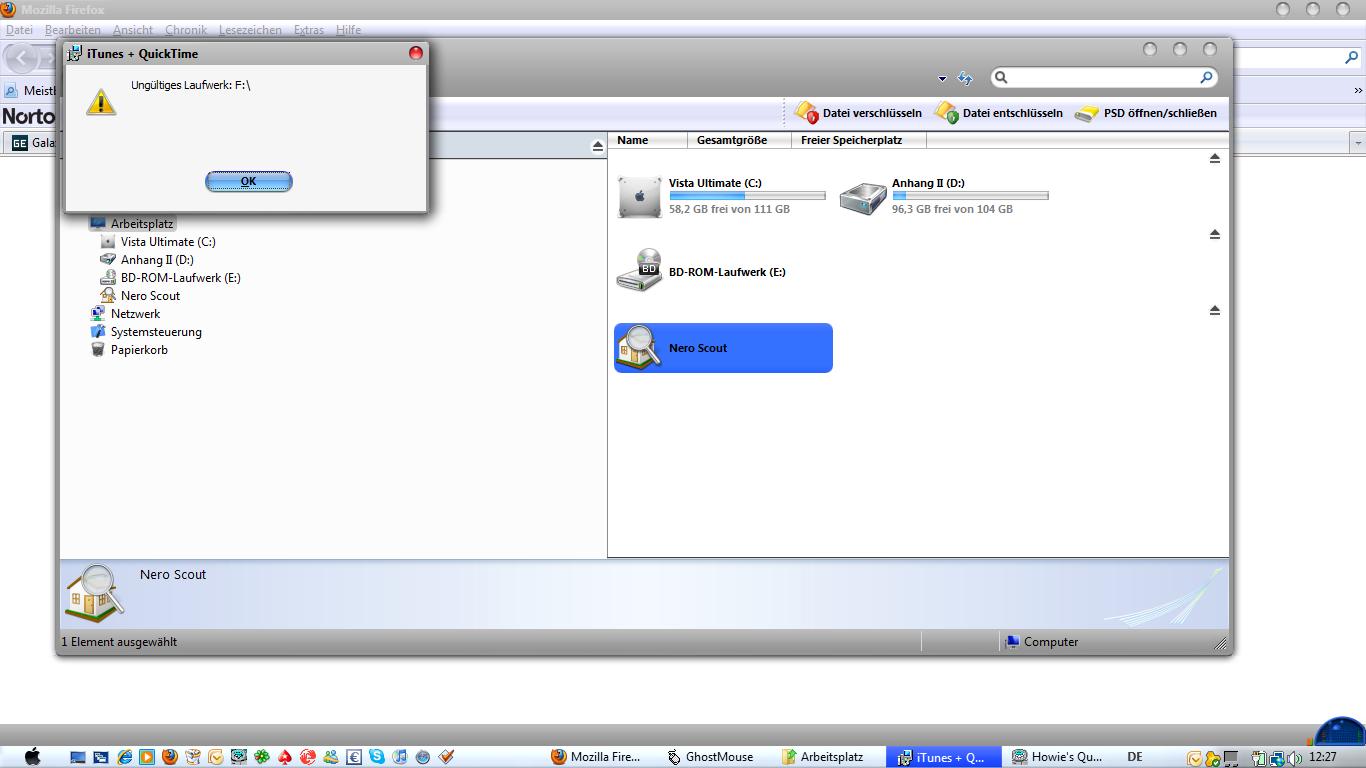Sort by the Name column header
Image resolution: width=1366 pixels, height=768 pixels.
[648, 140]
